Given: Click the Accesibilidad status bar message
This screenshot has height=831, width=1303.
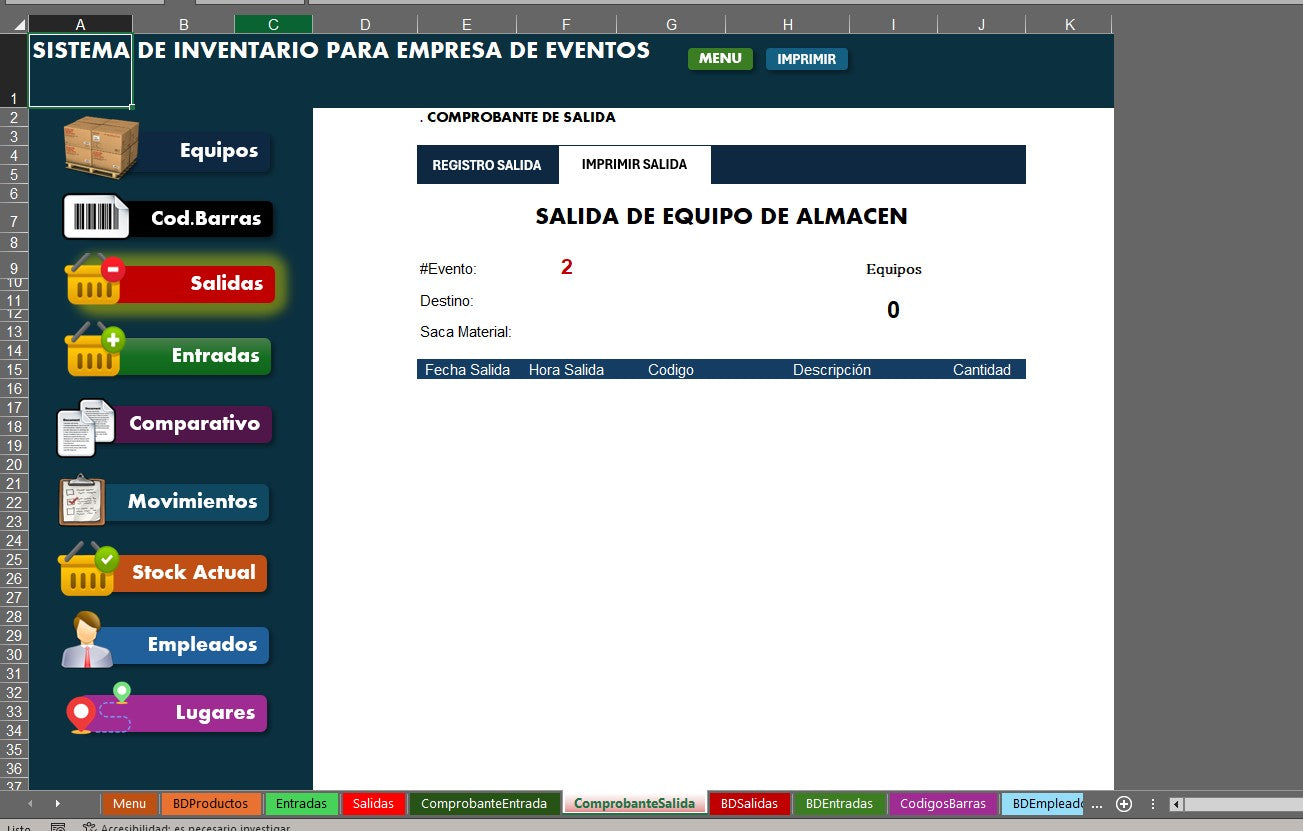Looking at the screenshot, I should (186, 827).
